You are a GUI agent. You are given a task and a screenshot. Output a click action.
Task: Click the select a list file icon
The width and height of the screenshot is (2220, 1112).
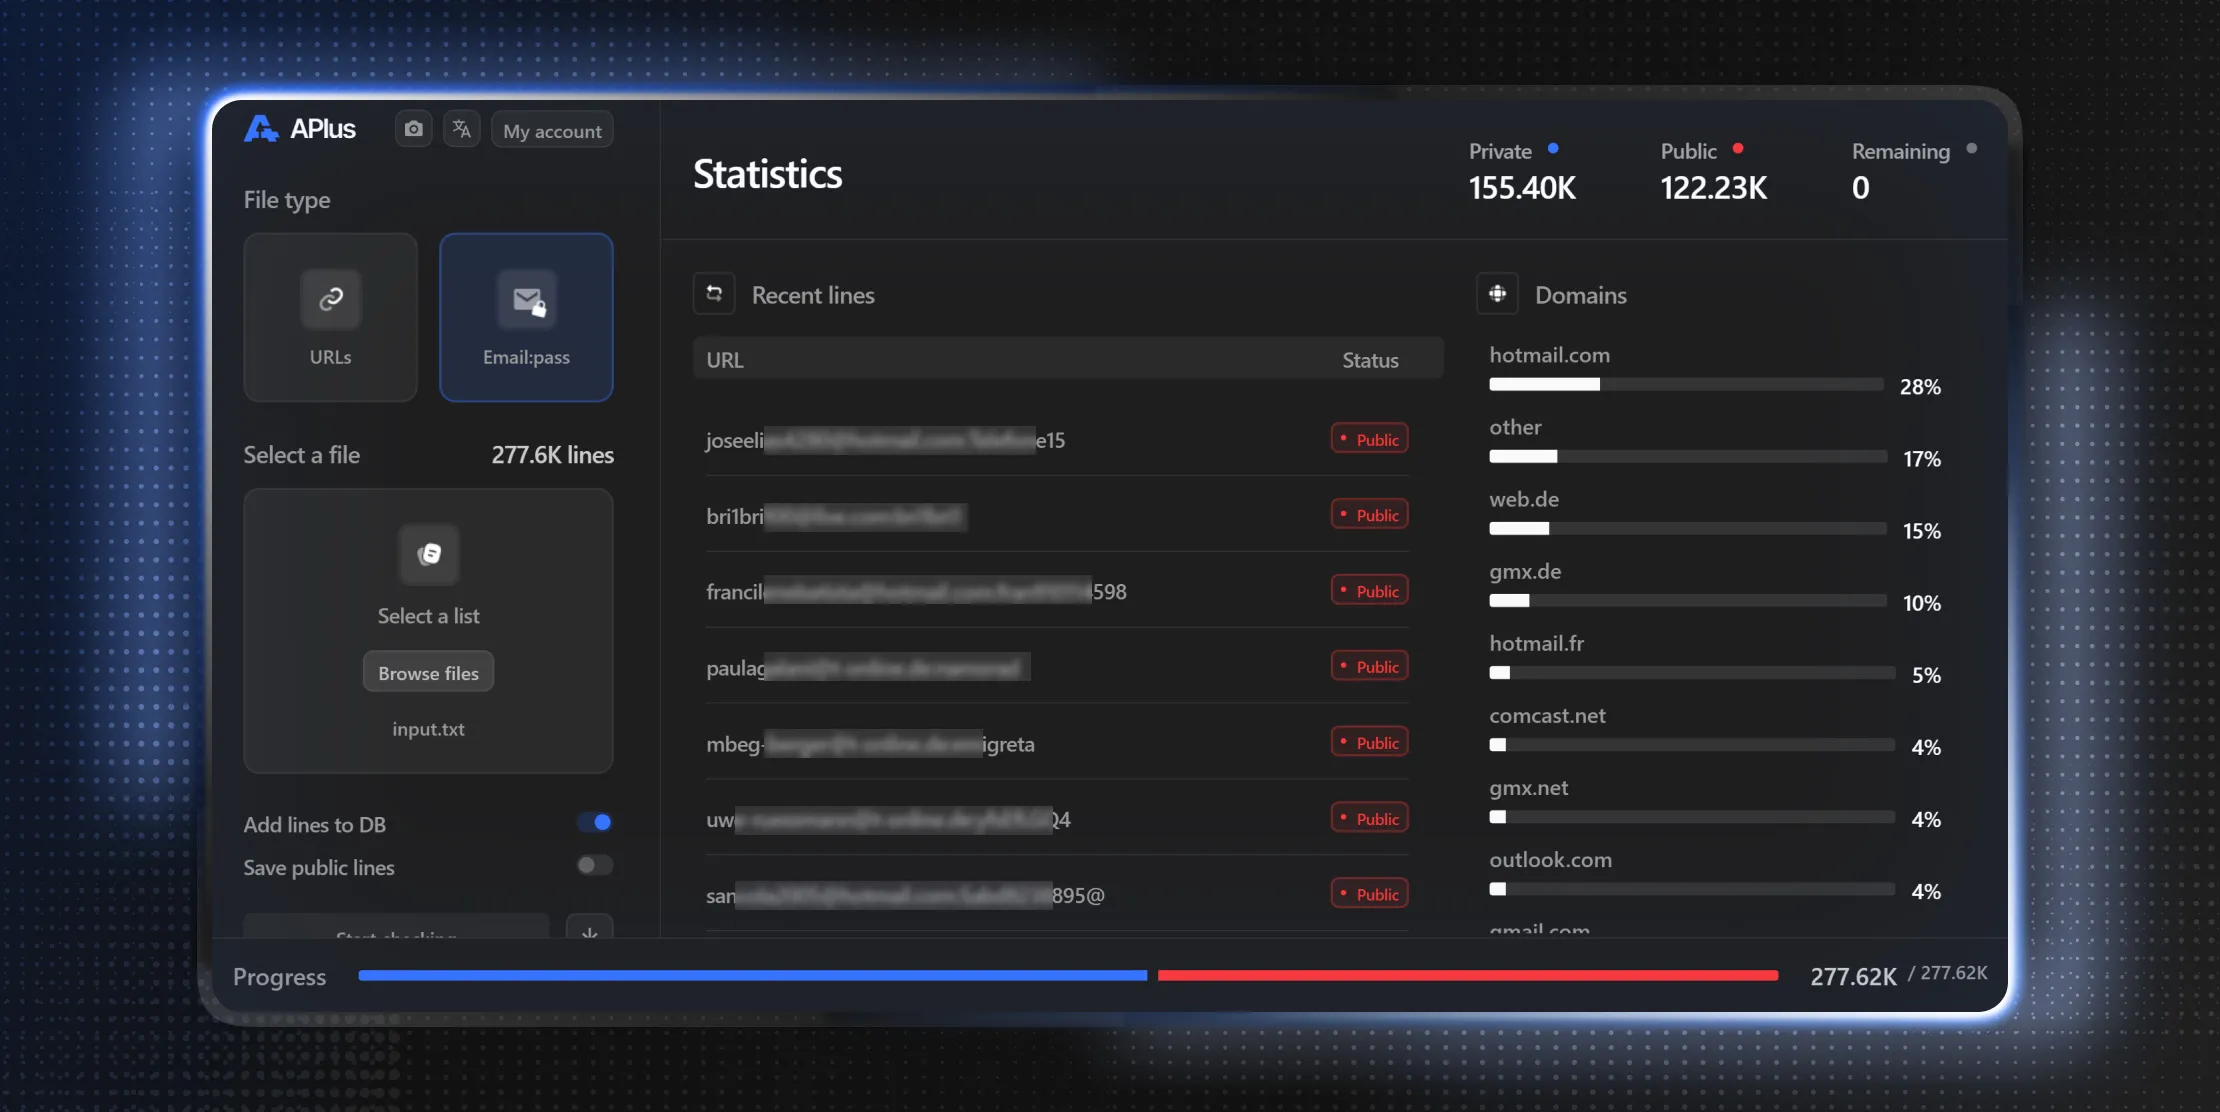[428, 555]
